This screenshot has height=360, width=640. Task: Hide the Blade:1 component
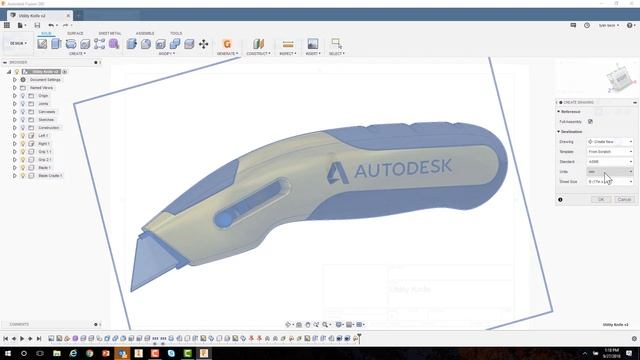[23, 168]
